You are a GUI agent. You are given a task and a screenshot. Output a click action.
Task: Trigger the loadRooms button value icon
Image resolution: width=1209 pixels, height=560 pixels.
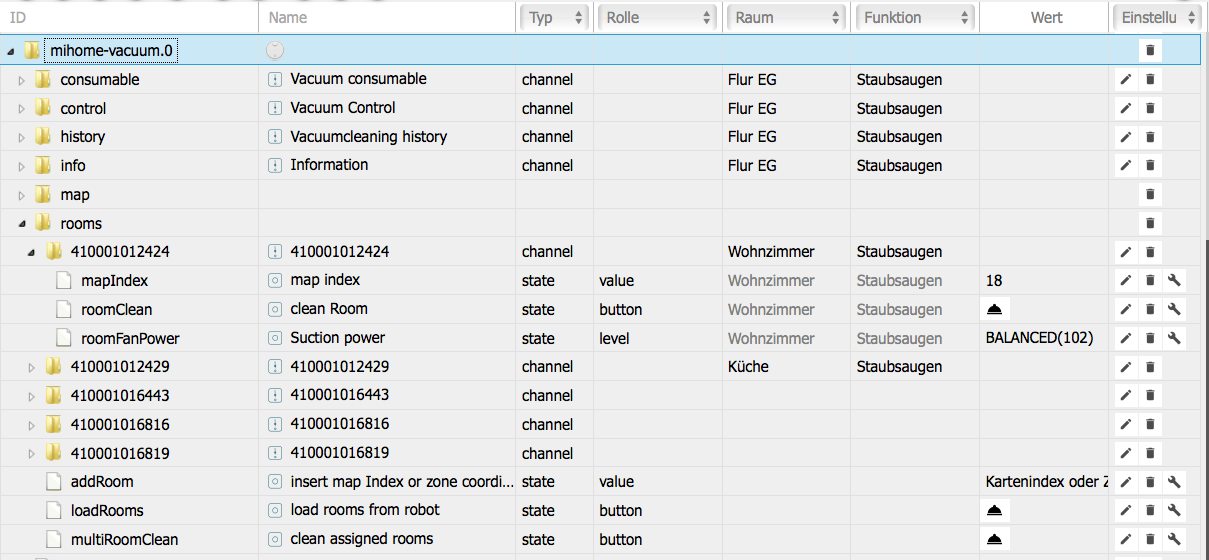pyautogui.click(x=997, y=511)
